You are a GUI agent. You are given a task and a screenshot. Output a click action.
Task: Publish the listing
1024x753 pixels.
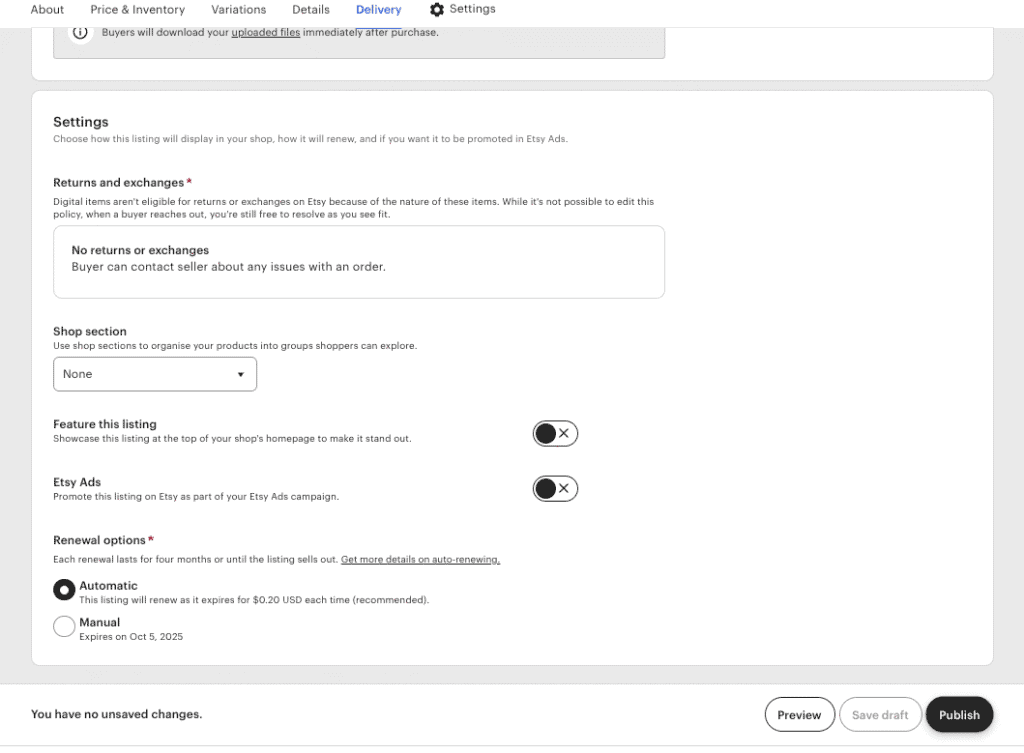pyautogui.click(x=959, y=714)
